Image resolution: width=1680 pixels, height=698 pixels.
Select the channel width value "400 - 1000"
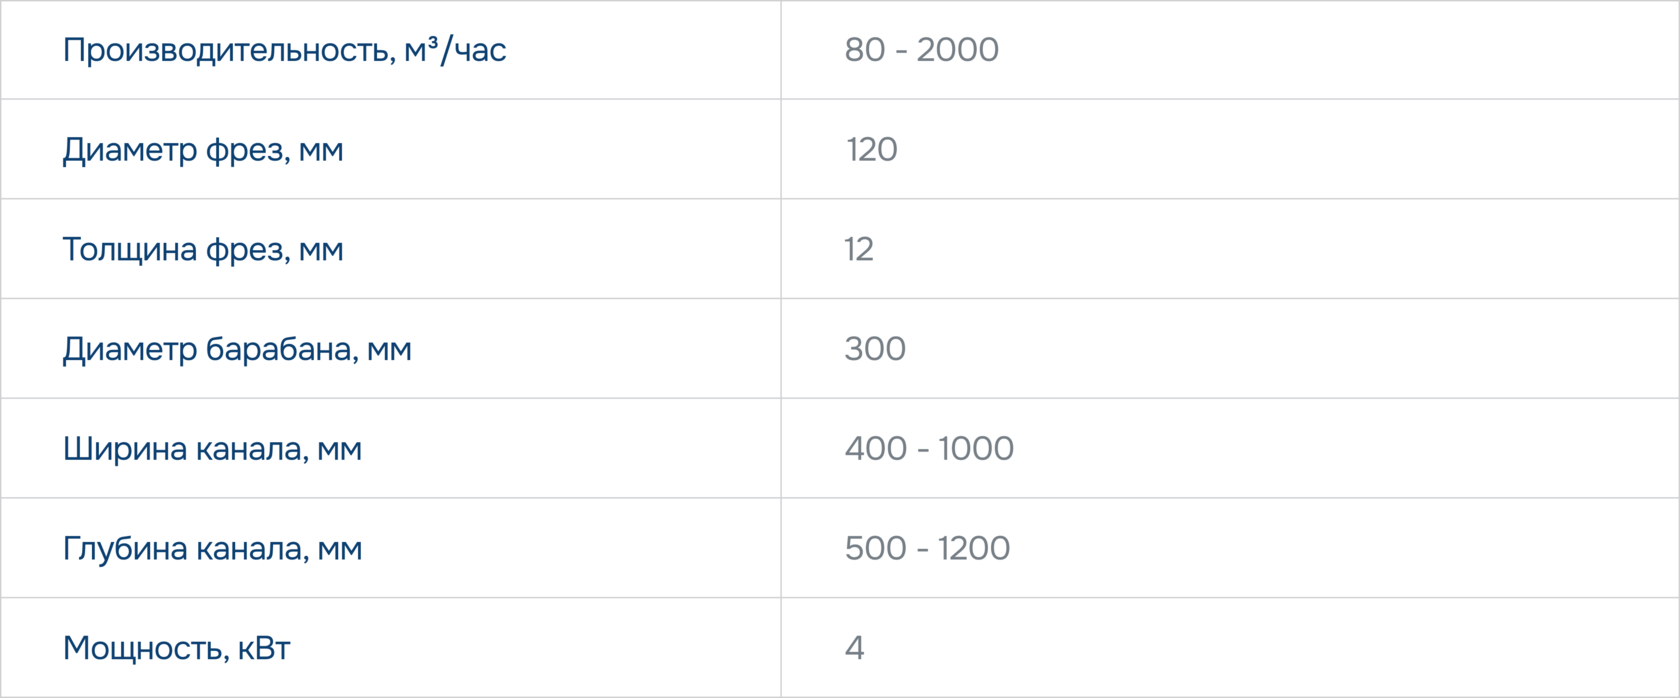(929, 449)
